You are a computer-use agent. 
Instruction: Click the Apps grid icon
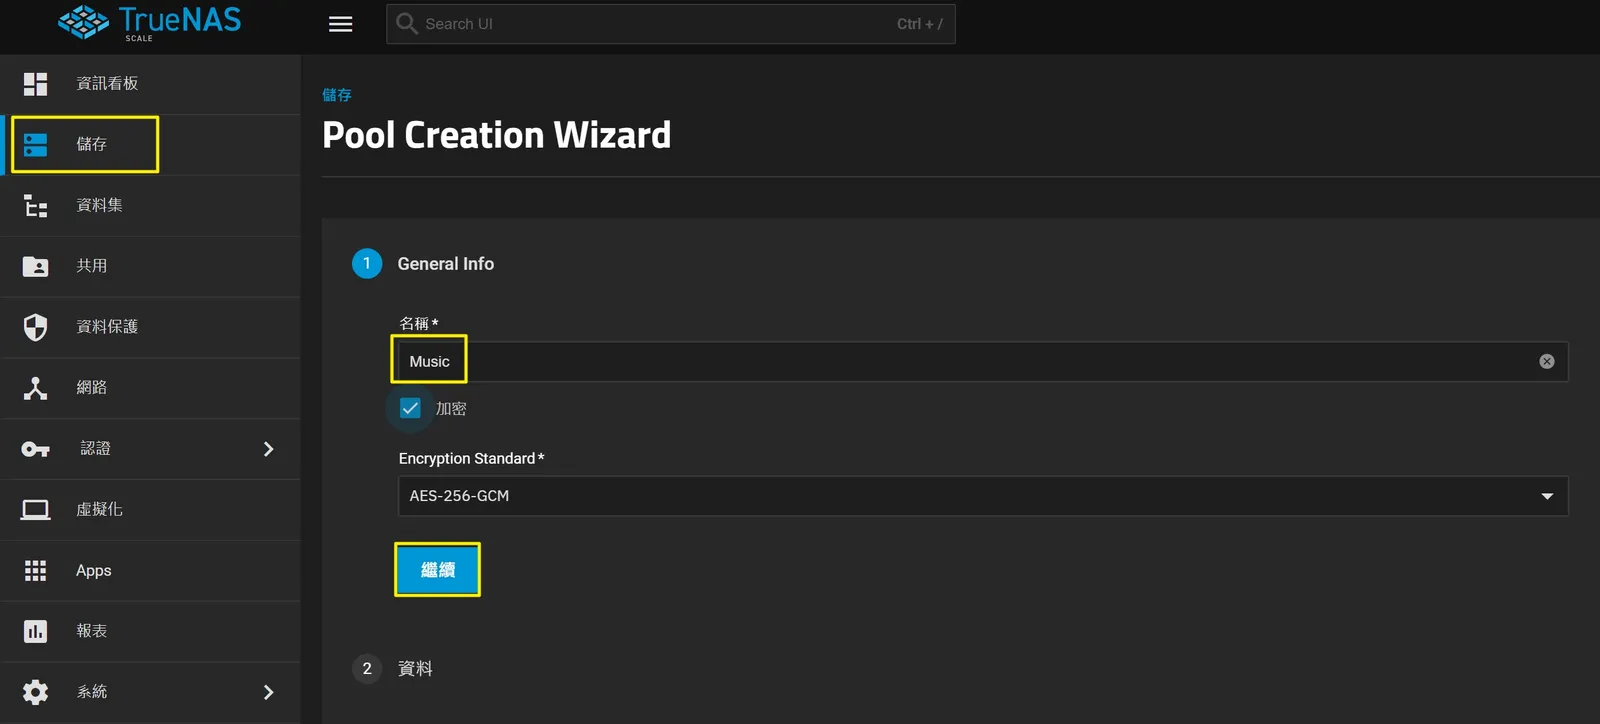[35, 571]
